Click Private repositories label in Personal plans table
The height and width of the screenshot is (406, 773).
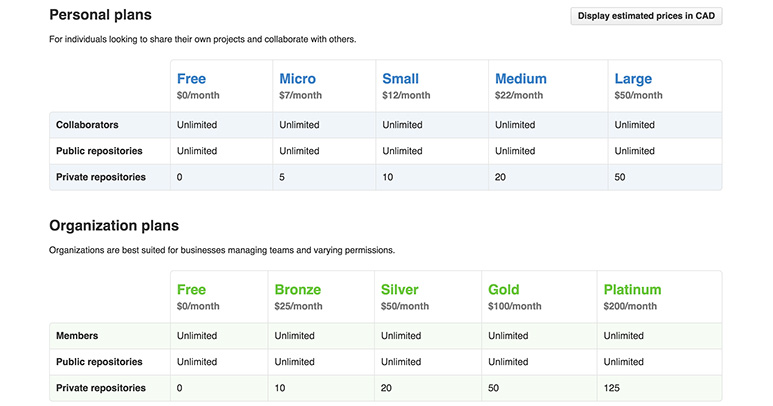coord(100,177)
